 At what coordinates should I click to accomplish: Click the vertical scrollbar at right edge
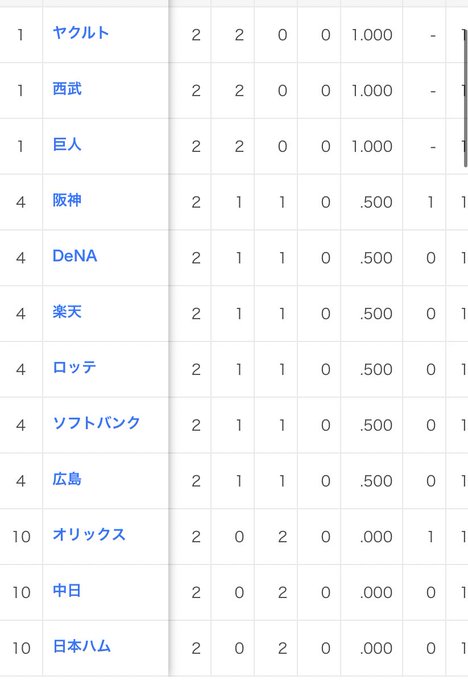point(465,98)
